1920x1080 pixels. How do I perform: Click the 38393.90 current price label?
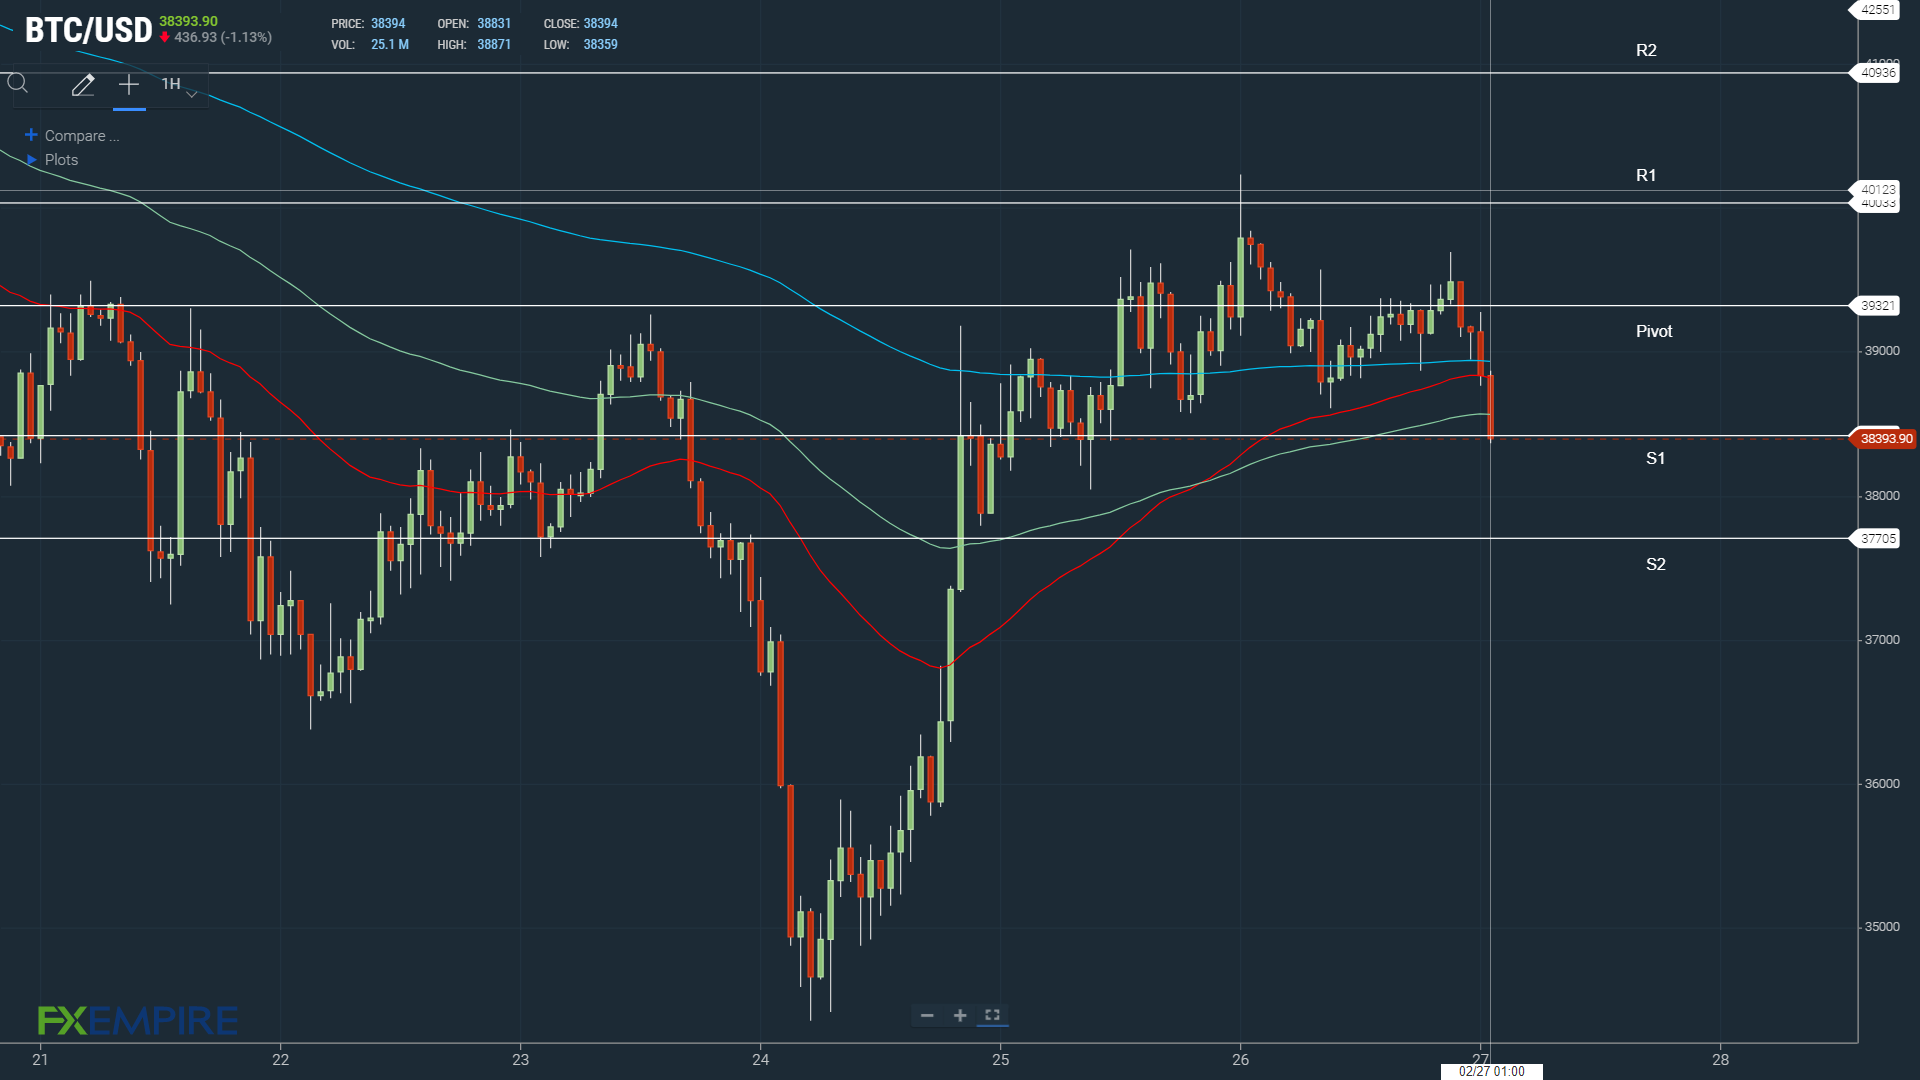coord(188,21)
